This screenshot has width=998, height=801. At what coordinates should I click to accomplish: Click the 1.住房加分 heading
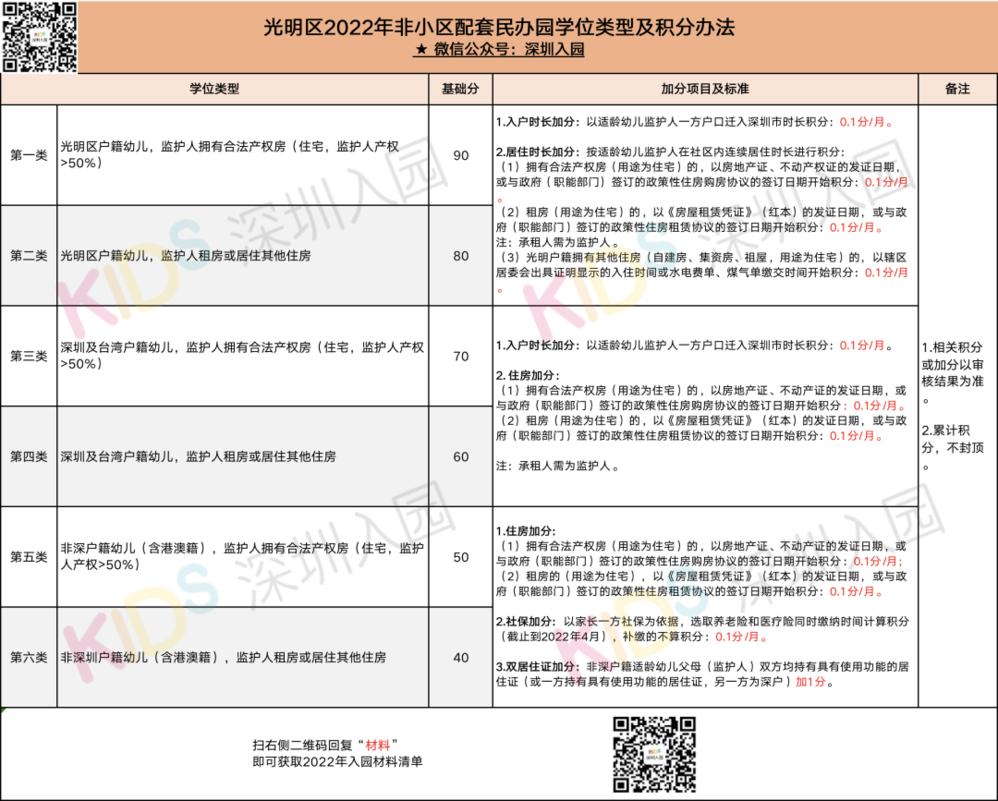coord(525,531)
